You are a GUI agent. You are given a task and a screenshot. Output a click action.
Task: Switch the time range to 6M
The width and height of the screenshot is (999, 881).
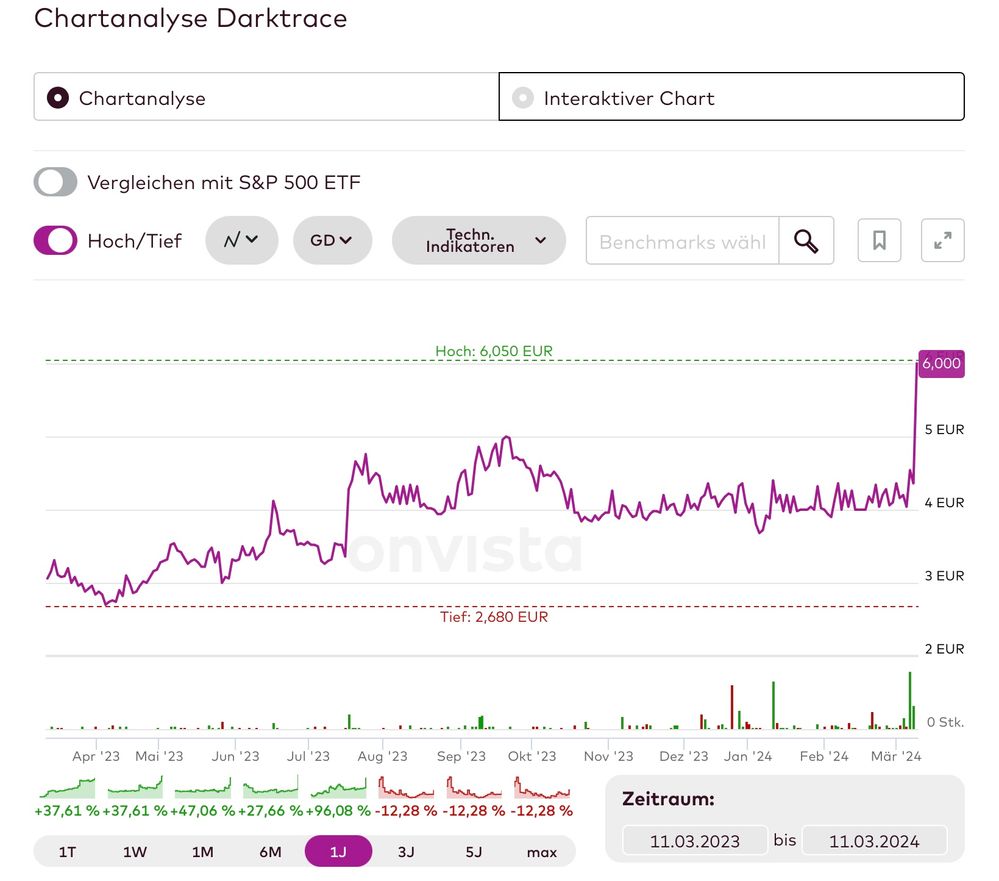coord(270,852)
